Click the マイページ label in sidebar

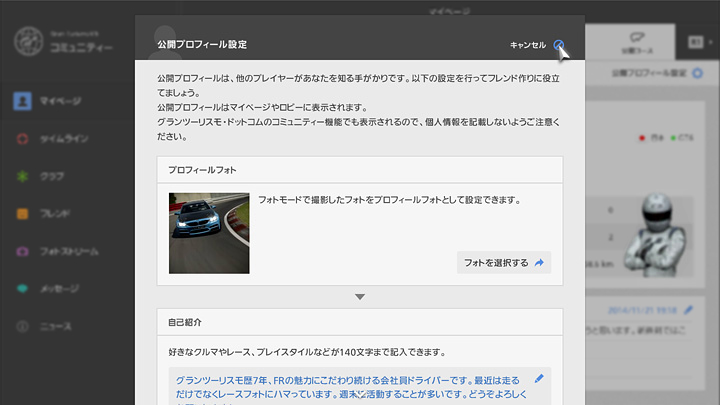pyautogui.click(x=61, y=101)
